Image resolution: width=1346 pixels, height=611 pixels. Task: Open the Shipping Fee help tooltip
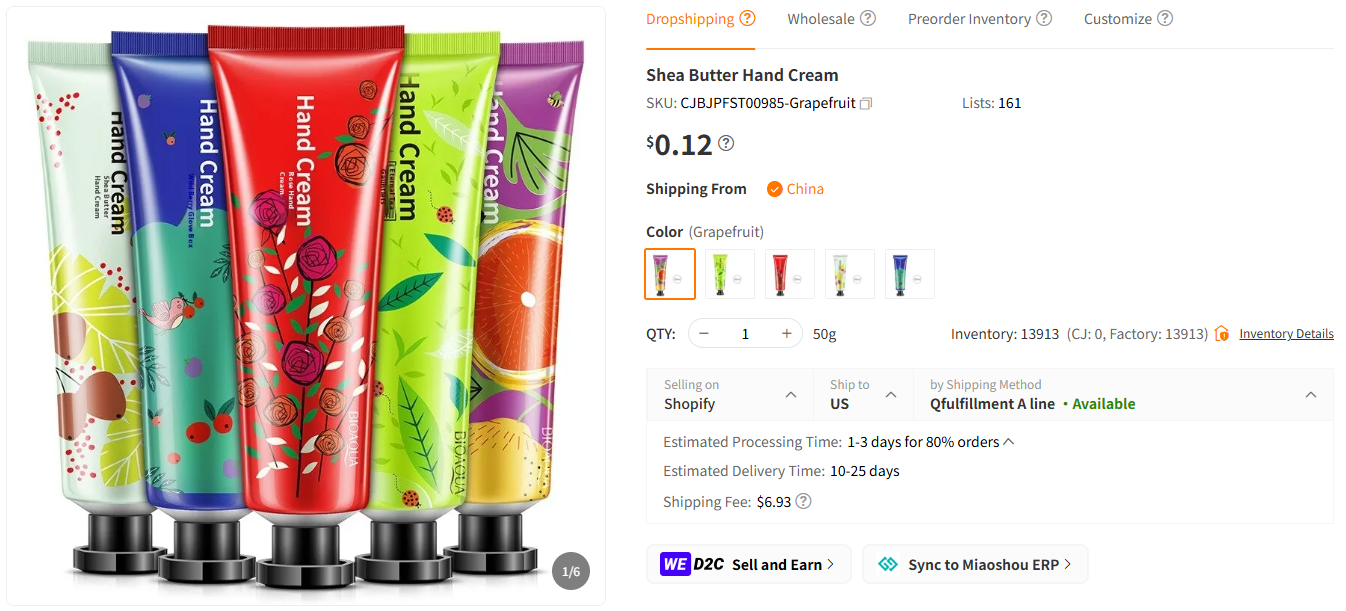(x=802, y=501)
